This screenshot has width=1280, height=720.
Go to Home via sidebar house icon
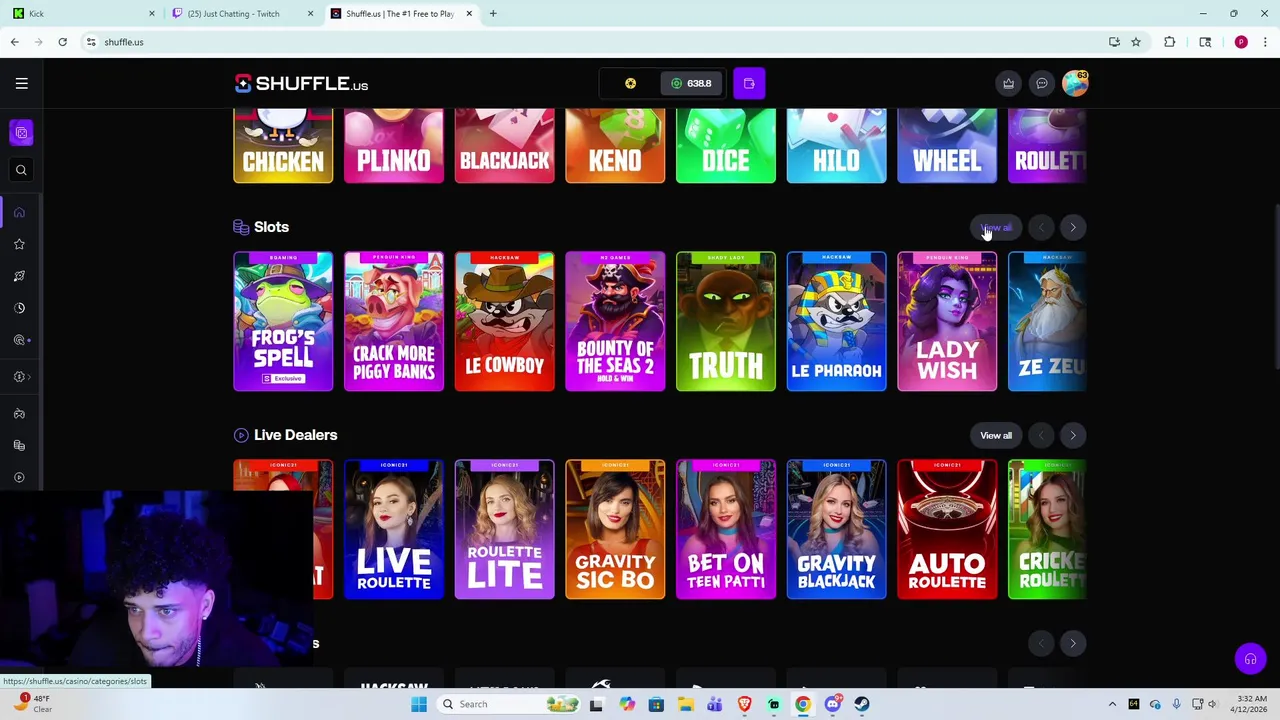(x=19, y=212)
